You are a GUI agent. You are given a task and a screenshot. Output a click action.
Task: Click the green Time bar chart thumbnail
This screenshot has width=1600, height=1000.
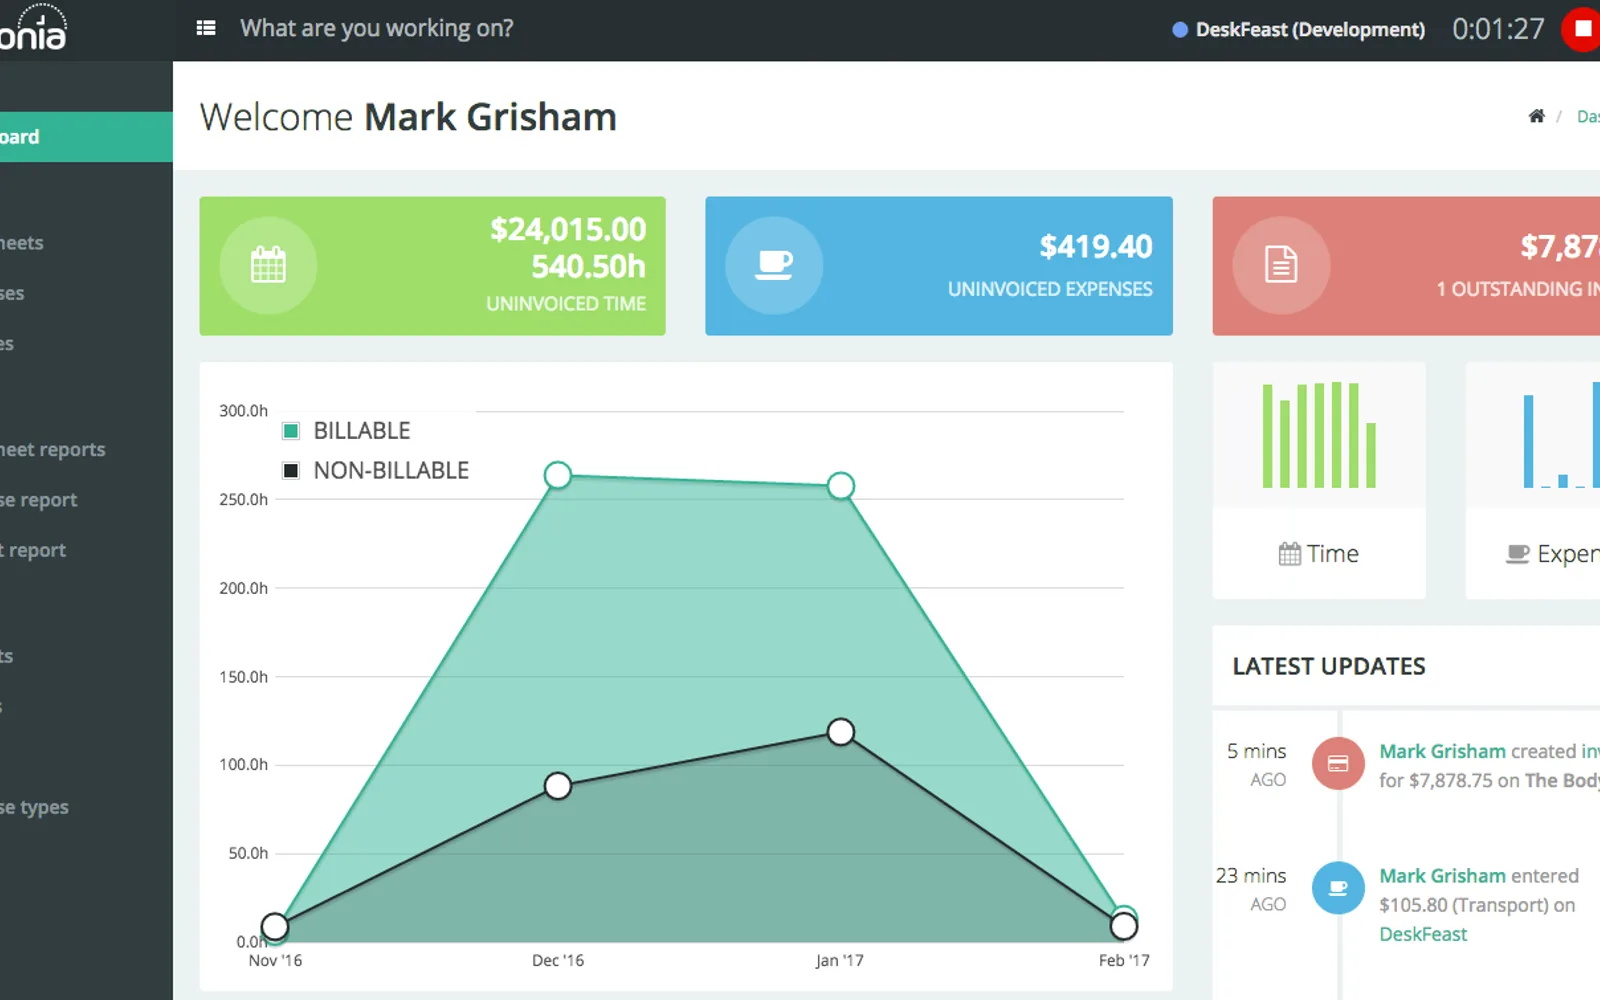pyautogui.click(x=1319, y=435)
